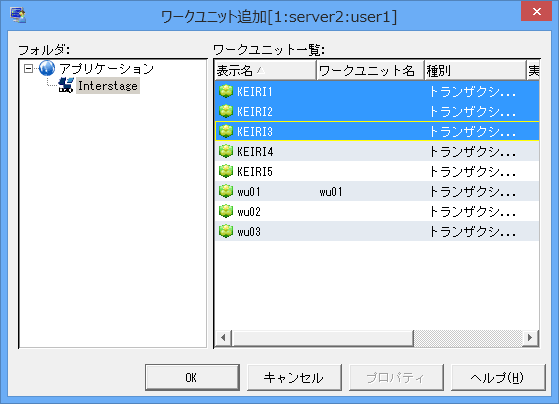
Task: Click the wu02 work unit icon
Action: click(226, 211)
